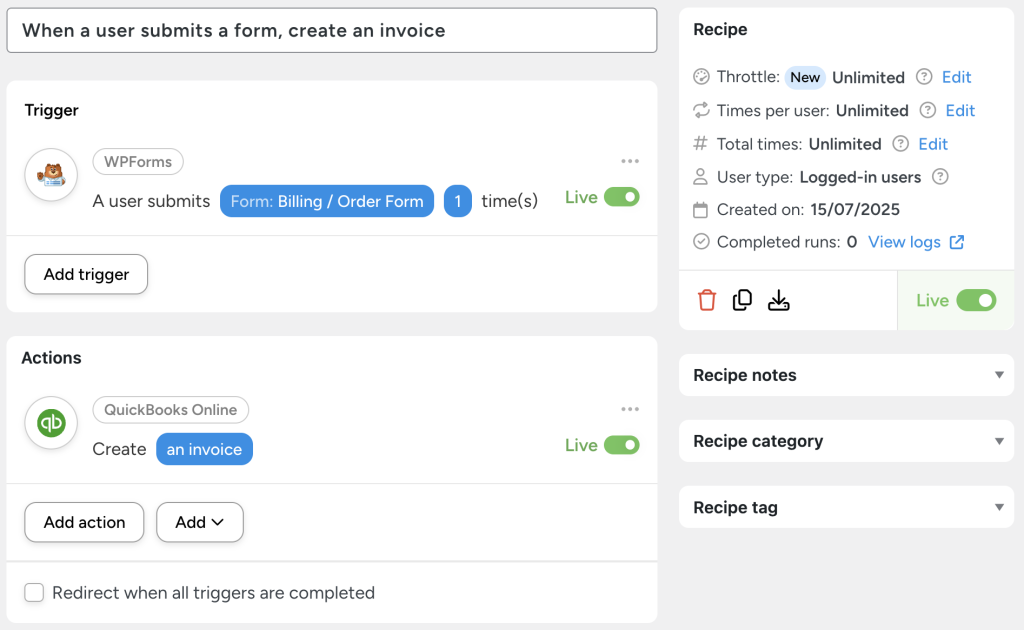
Task: Click the WPForms bear icon in Trigger
Action: (x=50, y=173)
